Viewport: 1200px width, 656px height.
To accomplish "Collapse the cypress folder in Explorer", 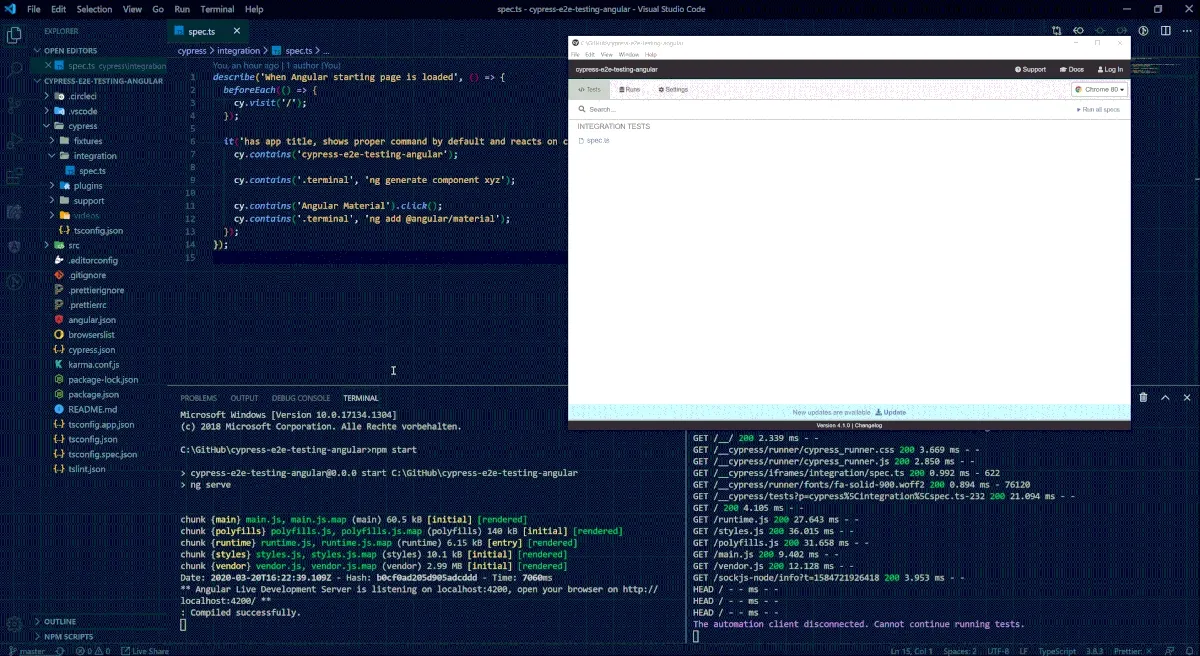I will click(x=82, y=126).
